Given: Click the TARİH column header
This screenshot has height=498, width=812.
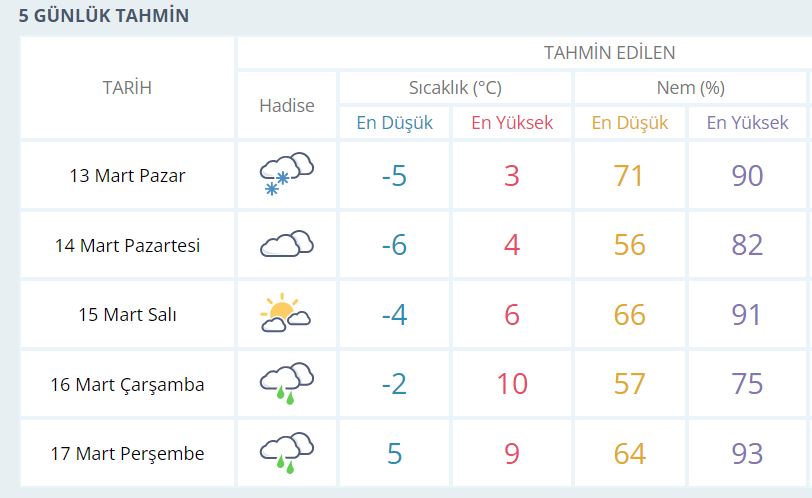Looking at the screenshot, I should click(x=127, y=88).
